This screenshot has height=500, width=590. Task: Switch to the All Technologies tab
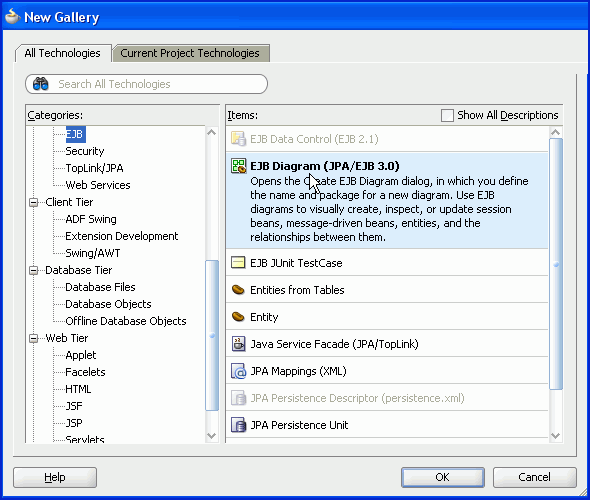[x=63, y=53]
